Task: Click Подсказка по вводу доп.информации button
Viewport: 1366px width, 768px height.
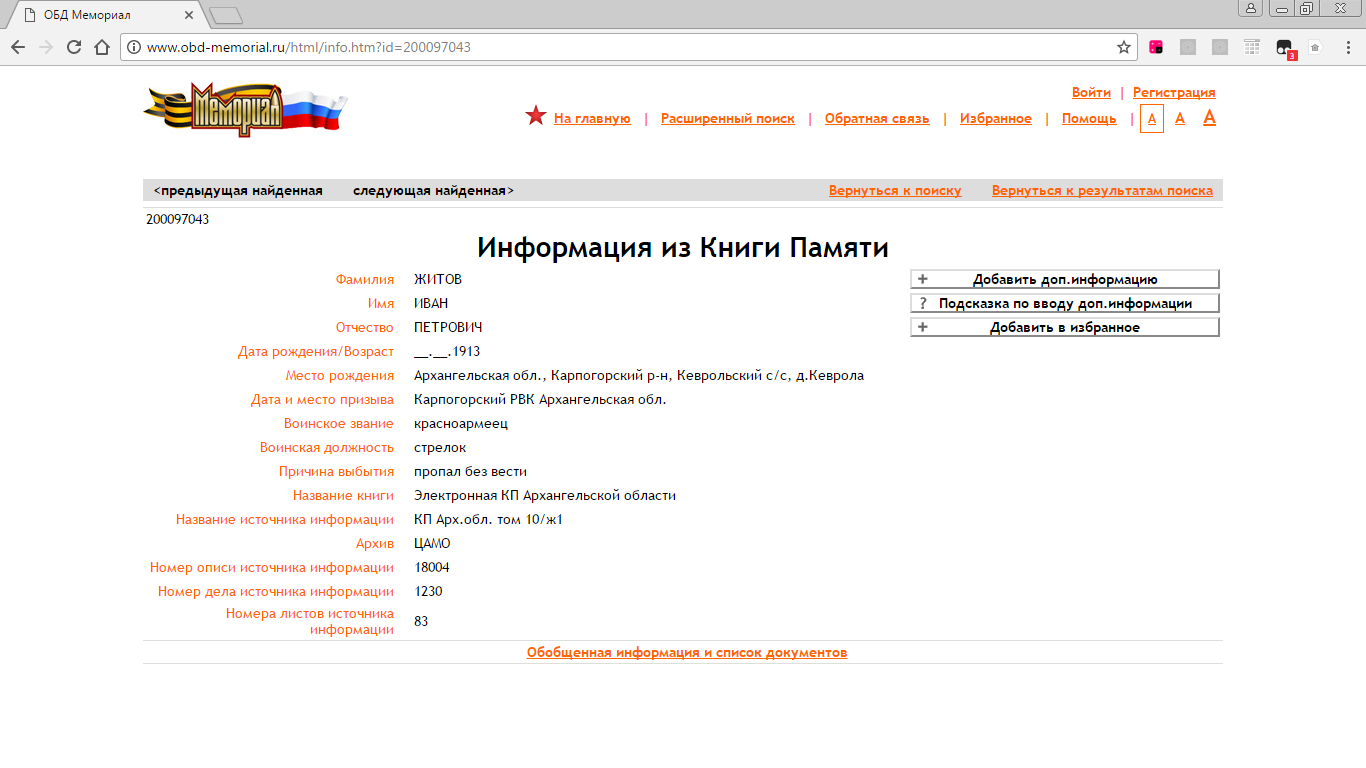Action: [1065, 304]
